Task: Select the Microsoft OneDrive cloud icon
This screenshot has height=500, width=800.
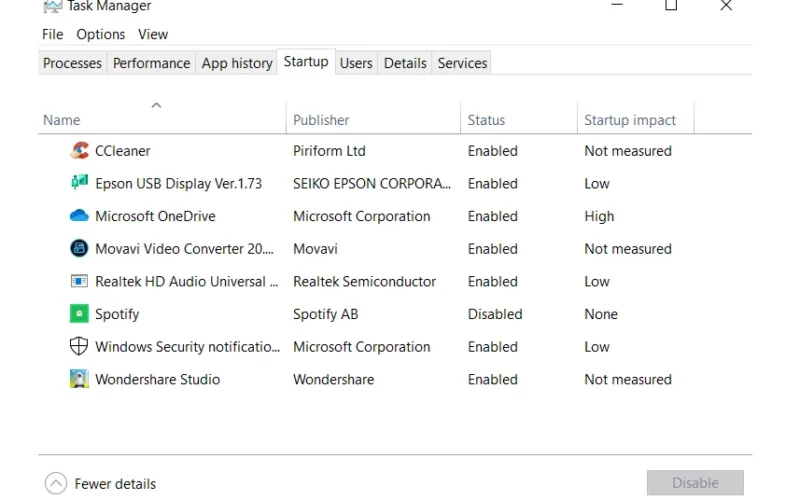Action: (x=79, y=215)
